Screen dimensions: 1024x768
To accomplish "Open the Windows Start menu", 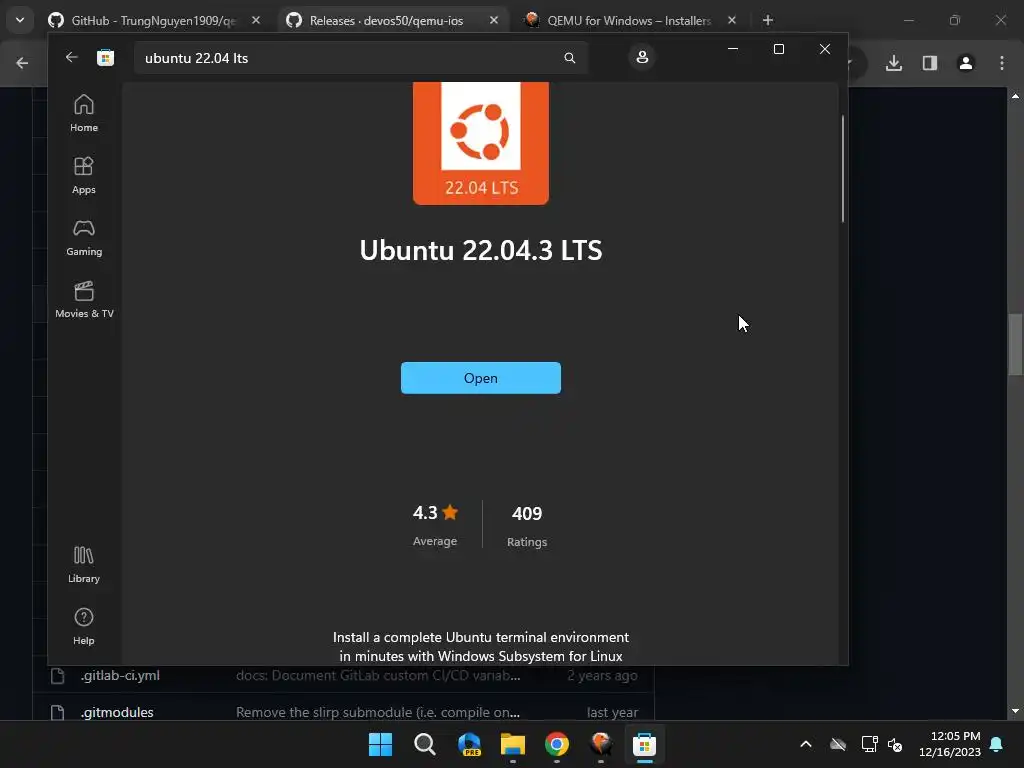I will click(381, 744).
